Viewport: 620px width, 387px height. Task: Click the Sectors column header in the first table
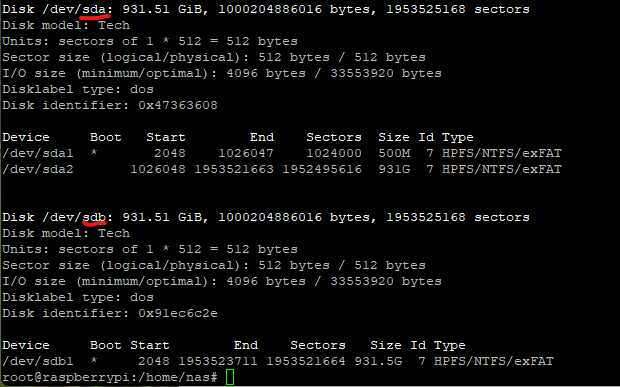coord(334,137)
